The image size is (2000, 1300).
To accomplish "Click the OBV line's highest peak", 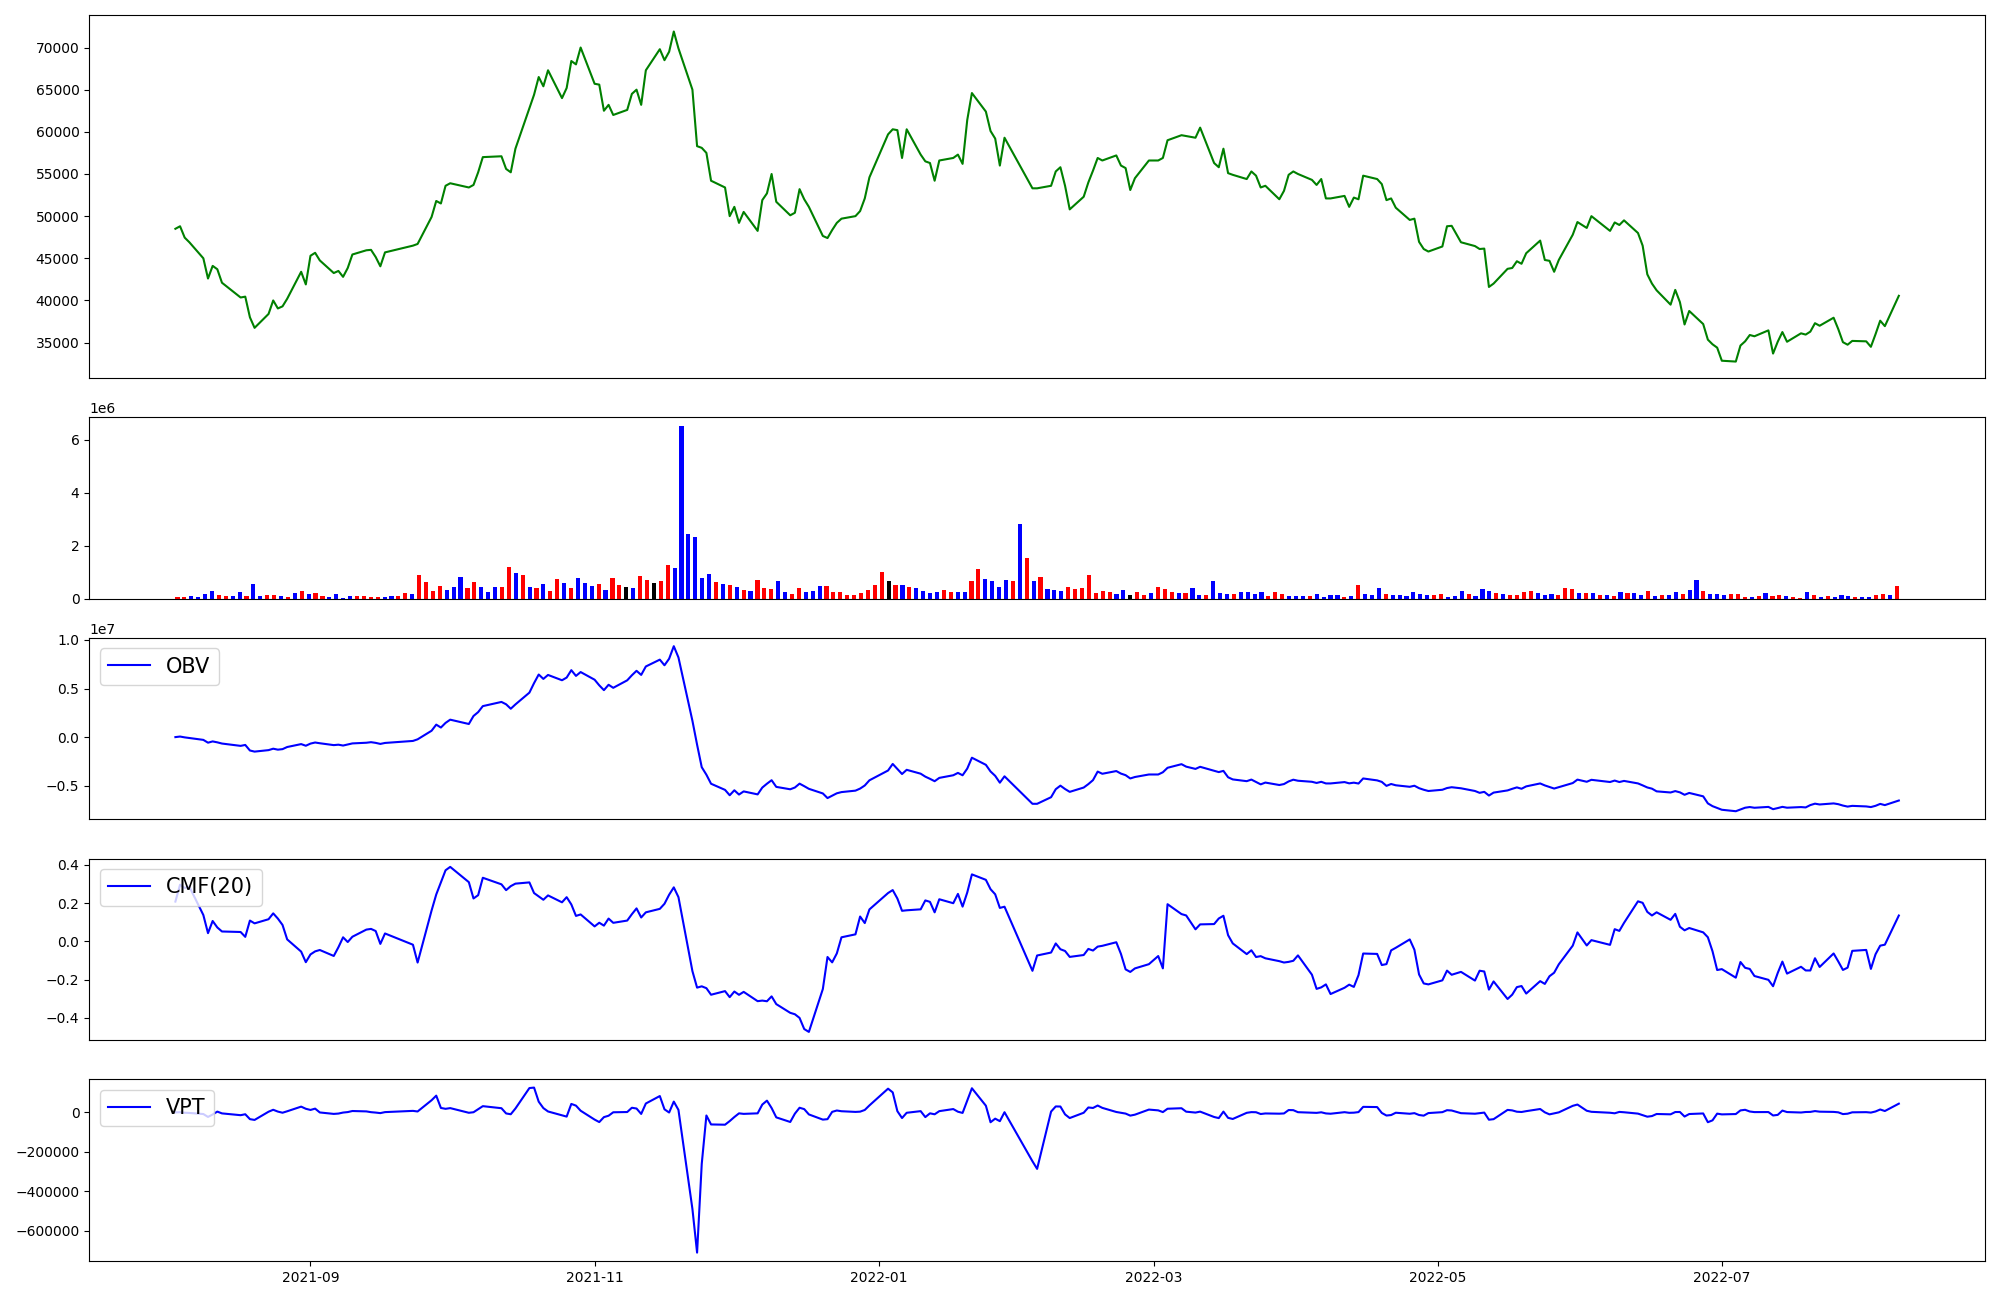I will click(674, 646).
